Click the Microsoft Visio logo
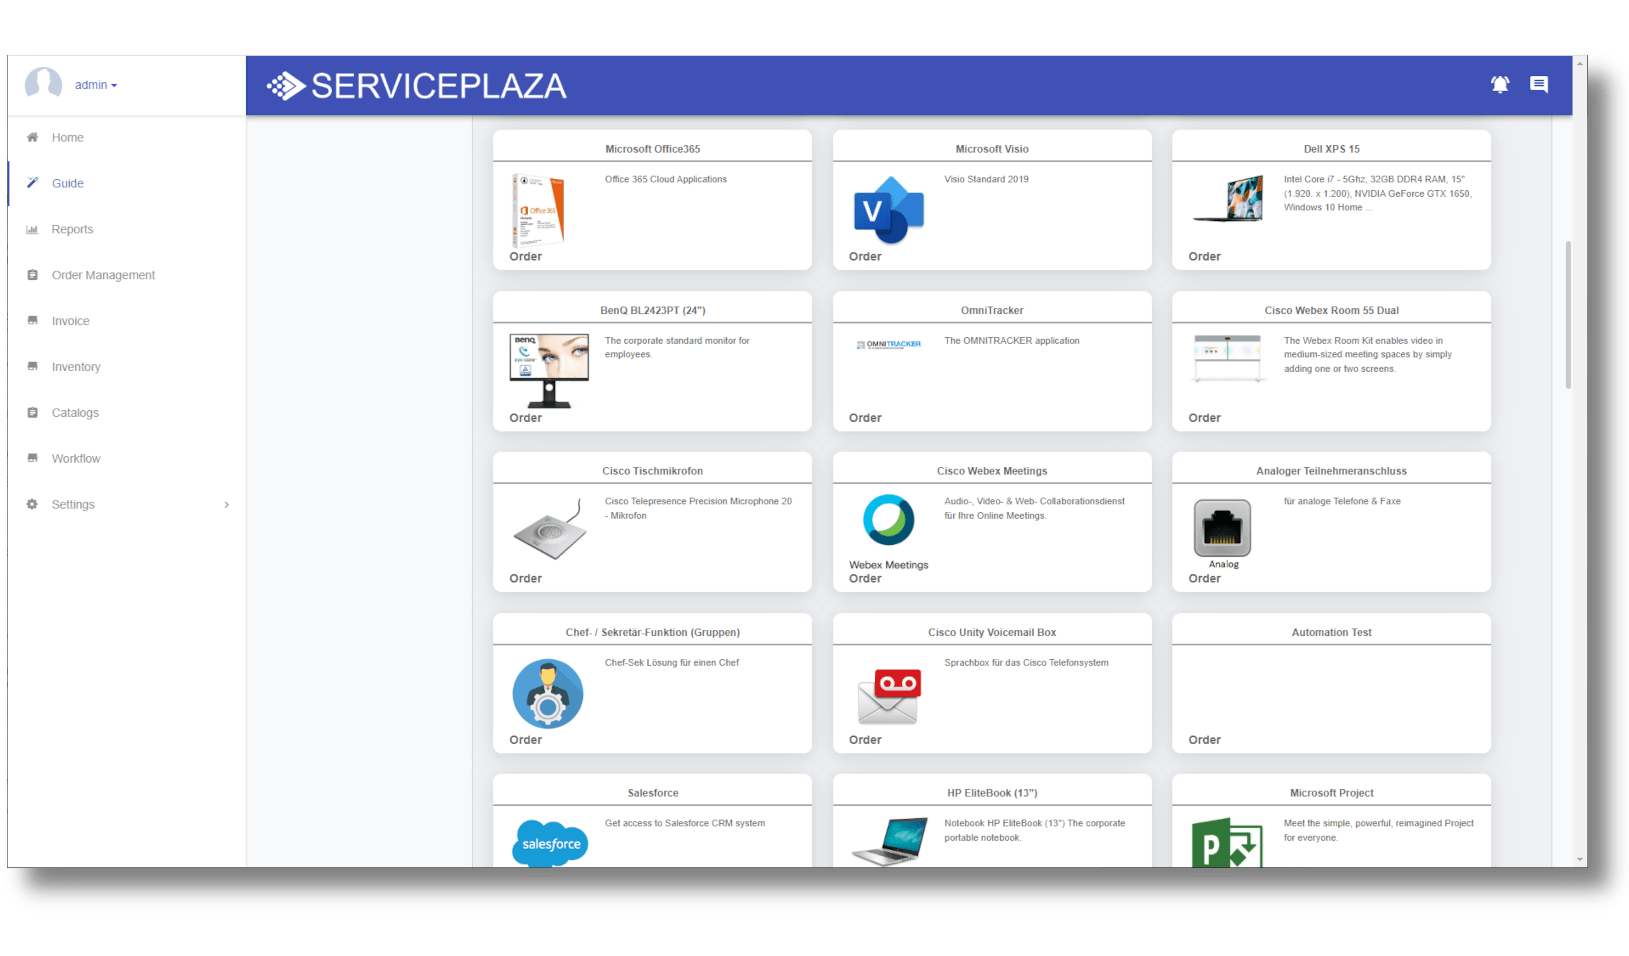Screen dimensions: 1629x956 pyautogui.click(x=888, y=210)
